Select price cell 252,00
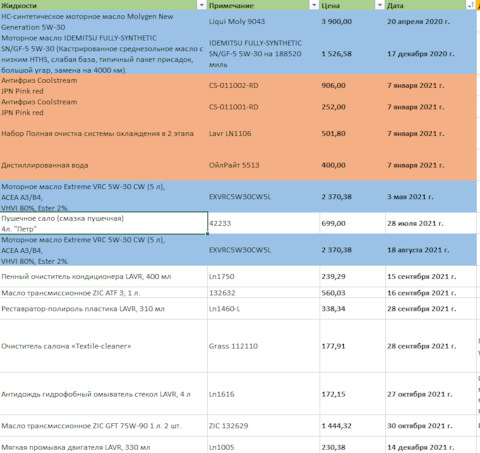 352,107
